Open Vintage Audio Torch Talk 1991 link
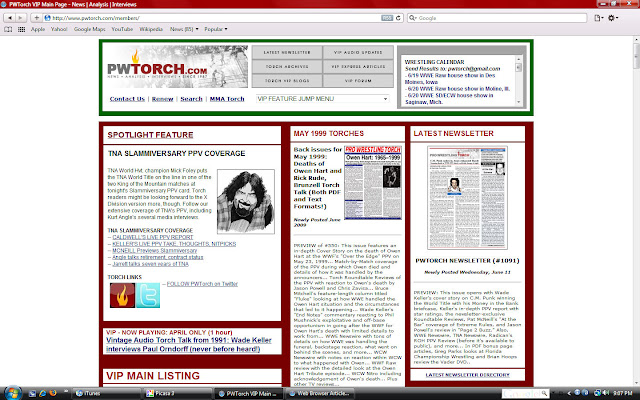The width and height of the screenshot is (640, 400). (x=189, y=344)
